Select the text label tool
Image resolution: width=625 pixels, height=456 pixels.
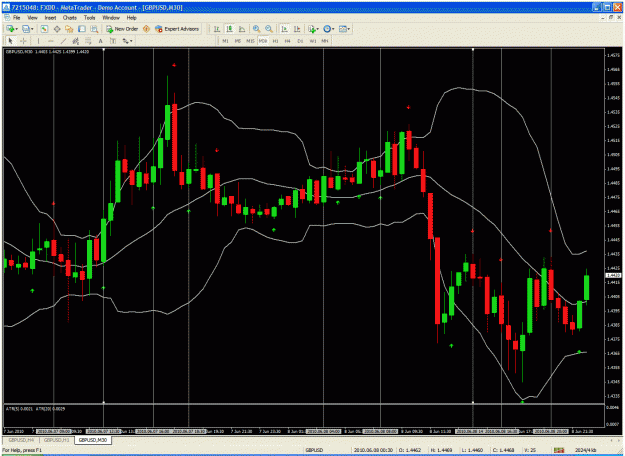click(113, 41)
